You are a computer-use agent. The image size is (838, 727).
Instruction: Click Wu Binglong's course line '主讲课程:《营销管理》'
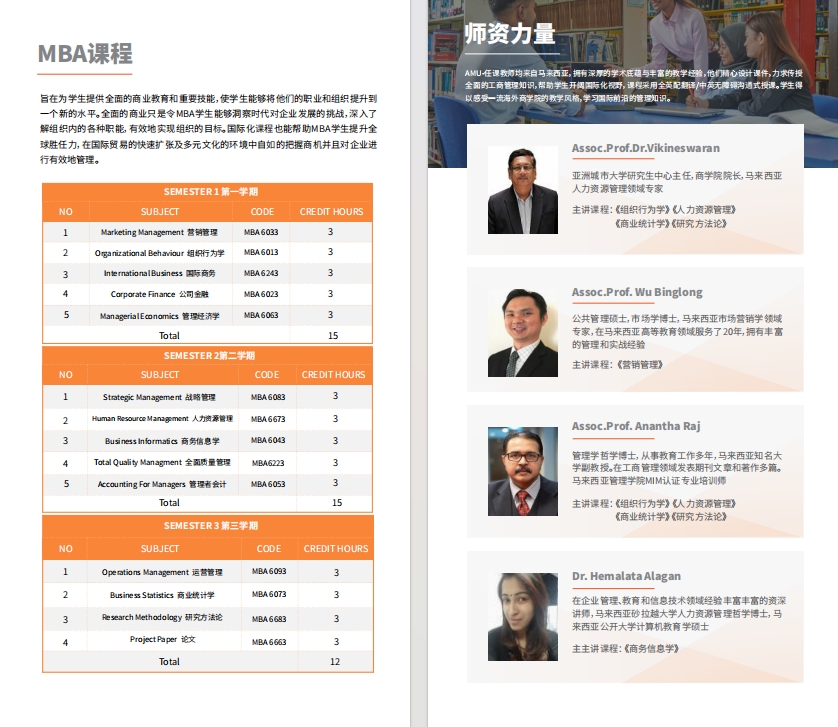pyautogui.click(x=617, y=365)
